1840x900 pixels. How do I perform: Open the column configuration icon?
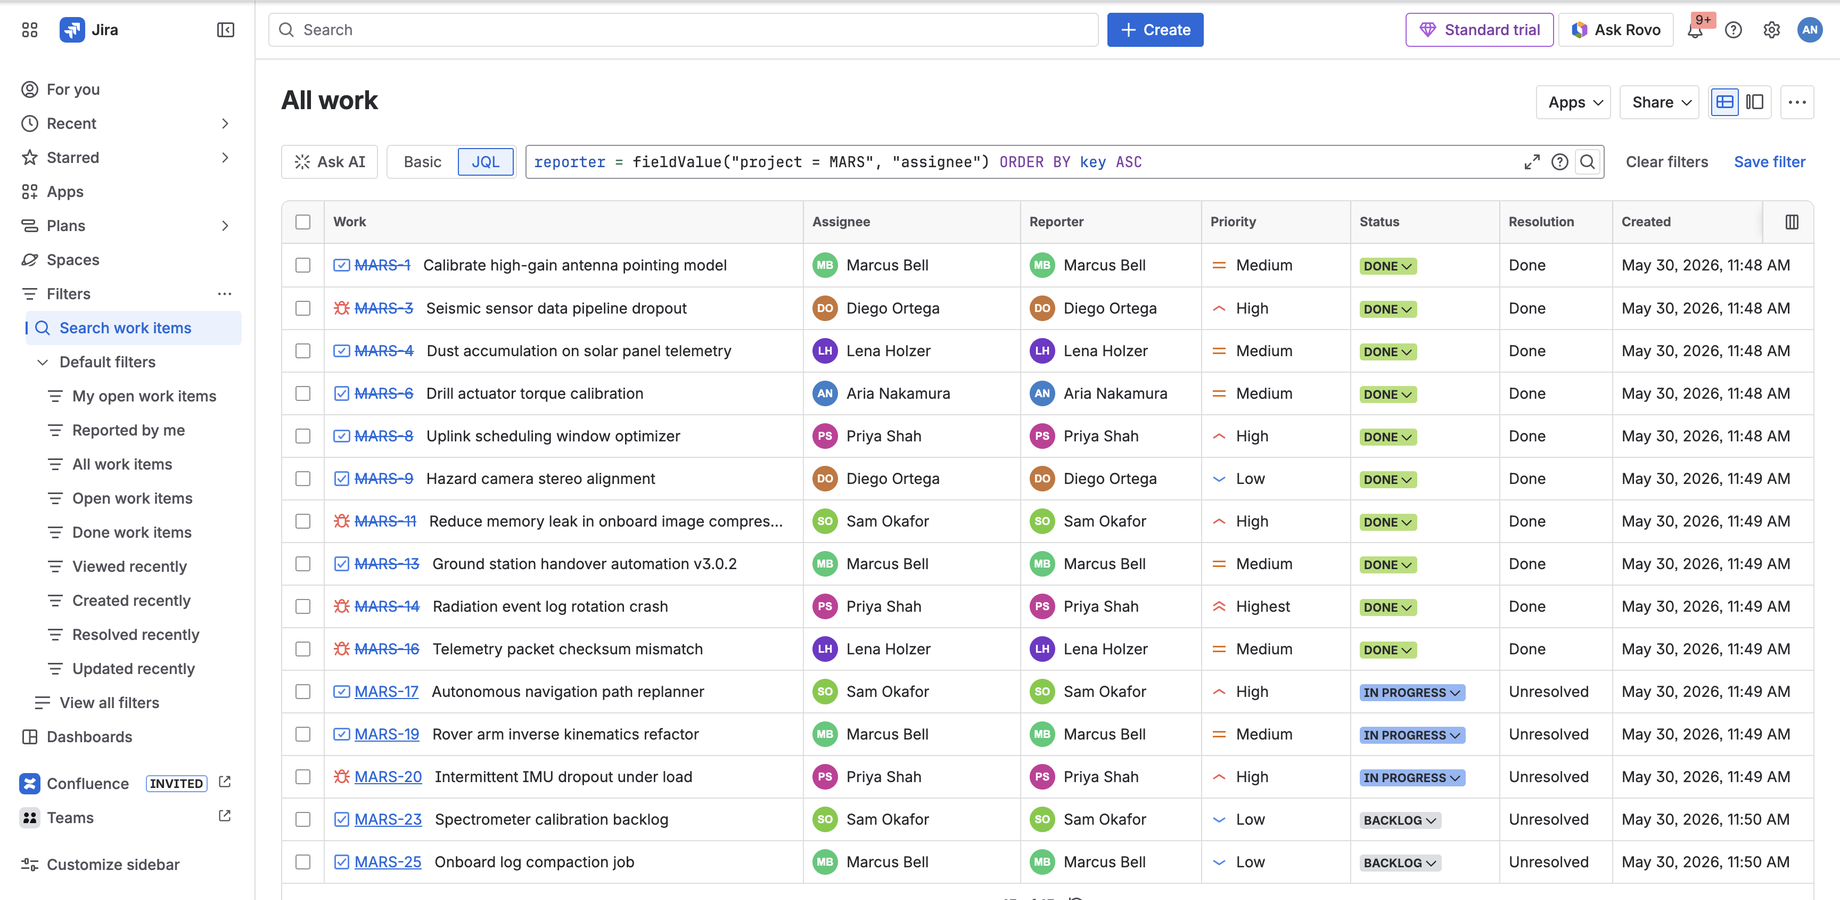(1792, 222)
